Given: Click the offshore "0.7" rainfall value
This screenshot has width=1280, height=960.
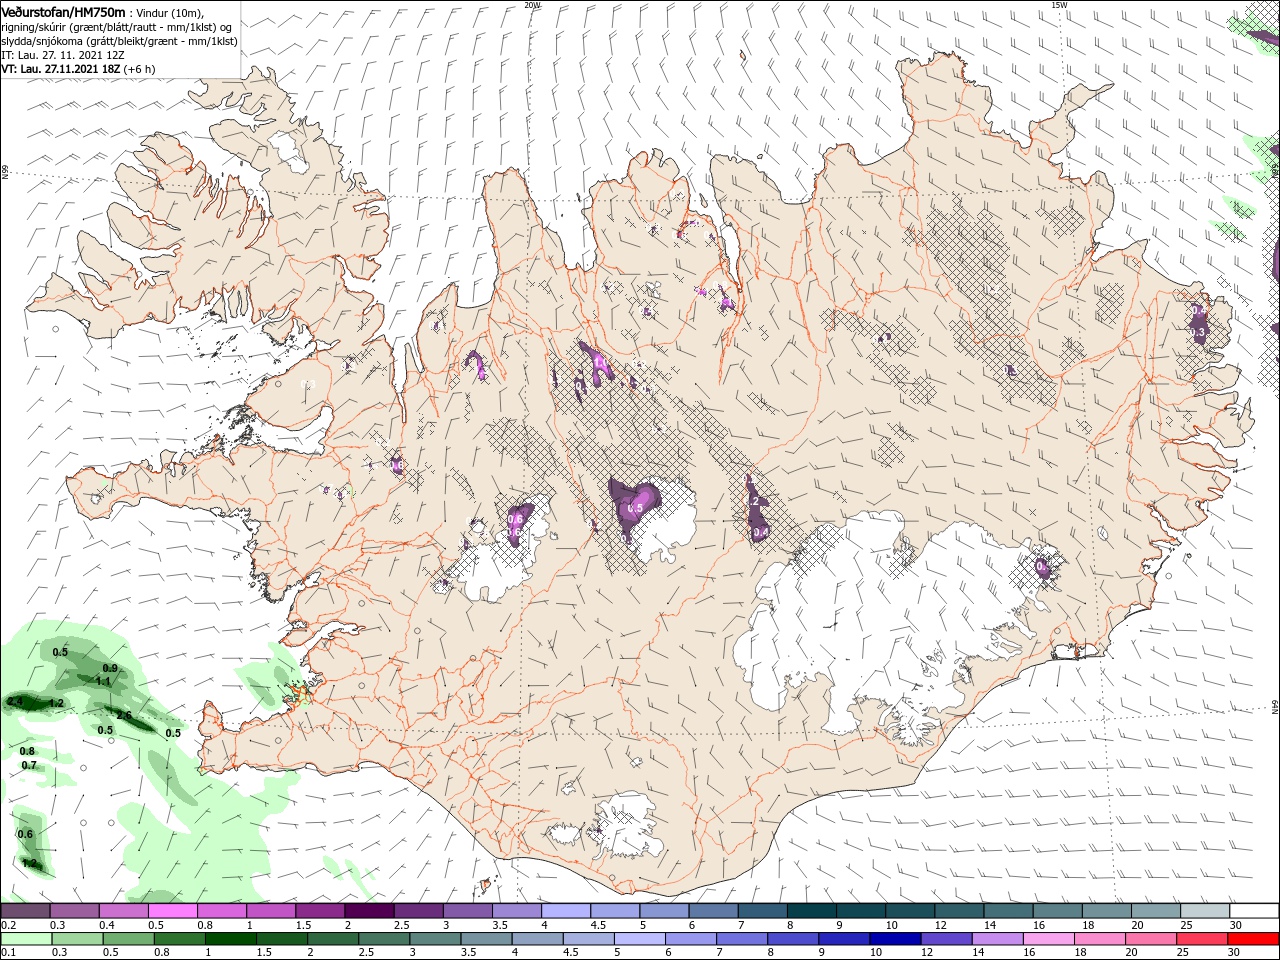Looking at the screenshot, I should [x=29, y=765].
